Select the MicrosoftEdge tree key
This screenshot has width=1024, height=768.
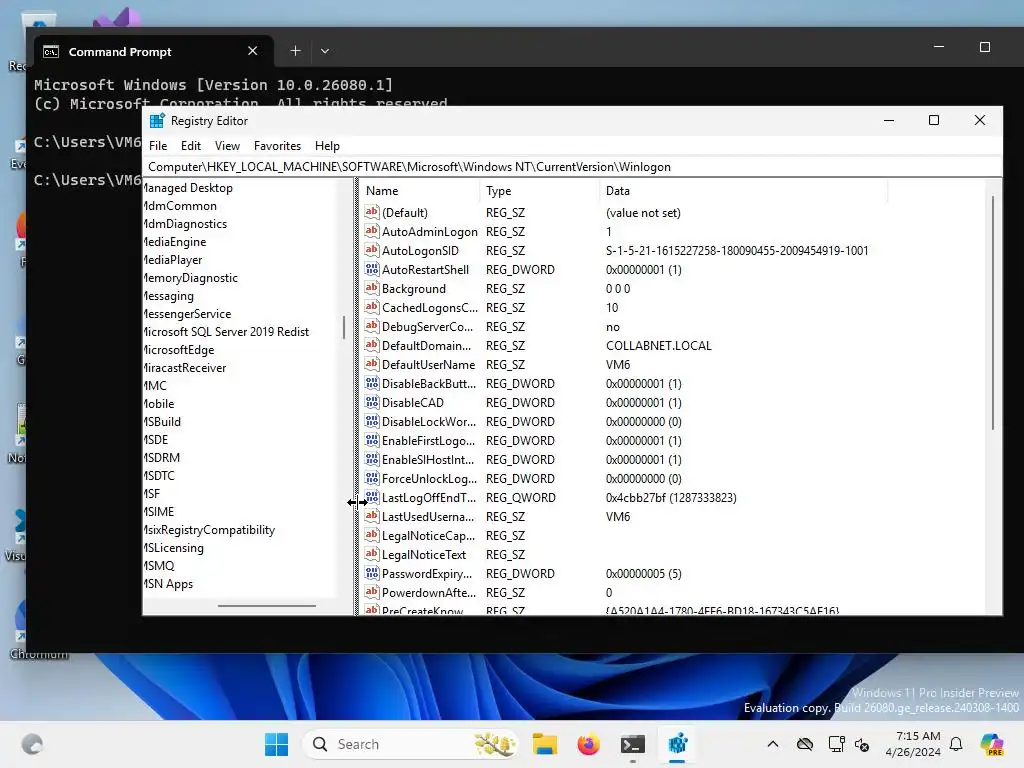(x=178, y=349)
